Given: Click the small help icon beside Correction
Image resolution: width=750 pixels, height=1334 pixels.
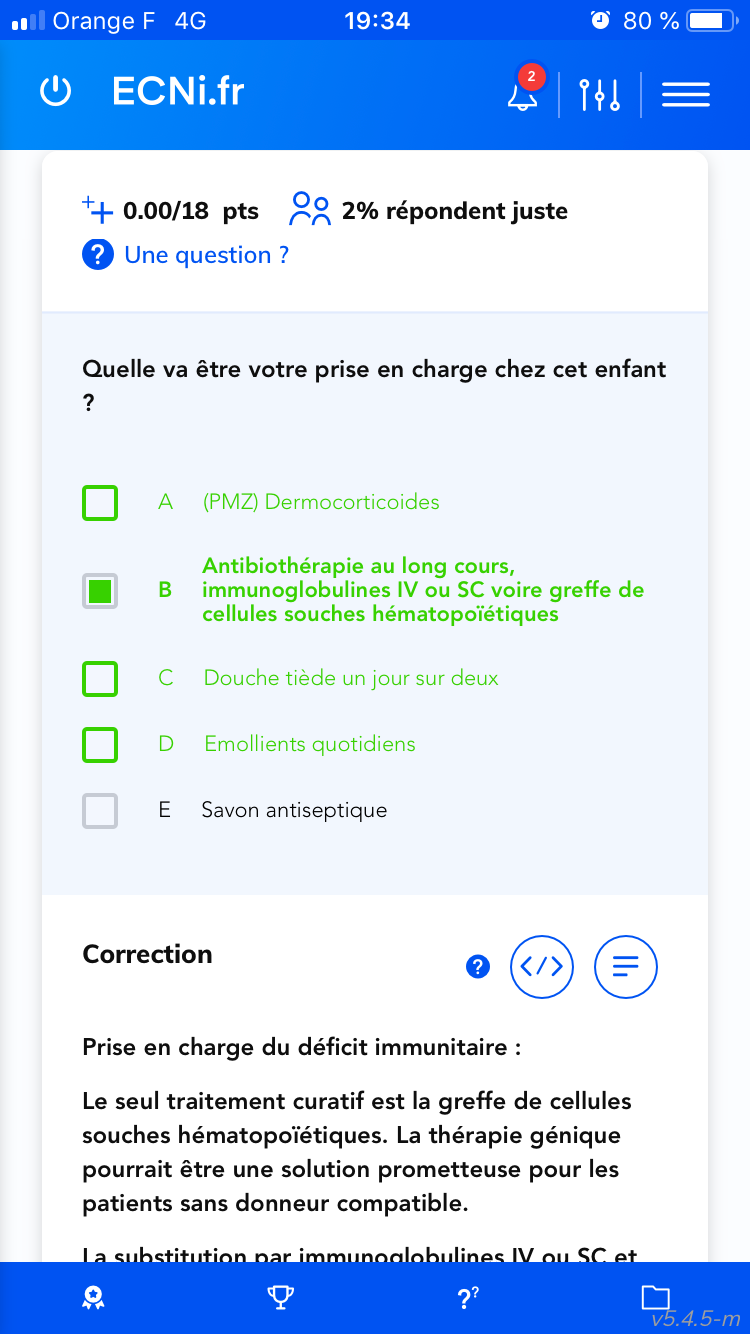Looking at the screenshot, I should (478, 966).
